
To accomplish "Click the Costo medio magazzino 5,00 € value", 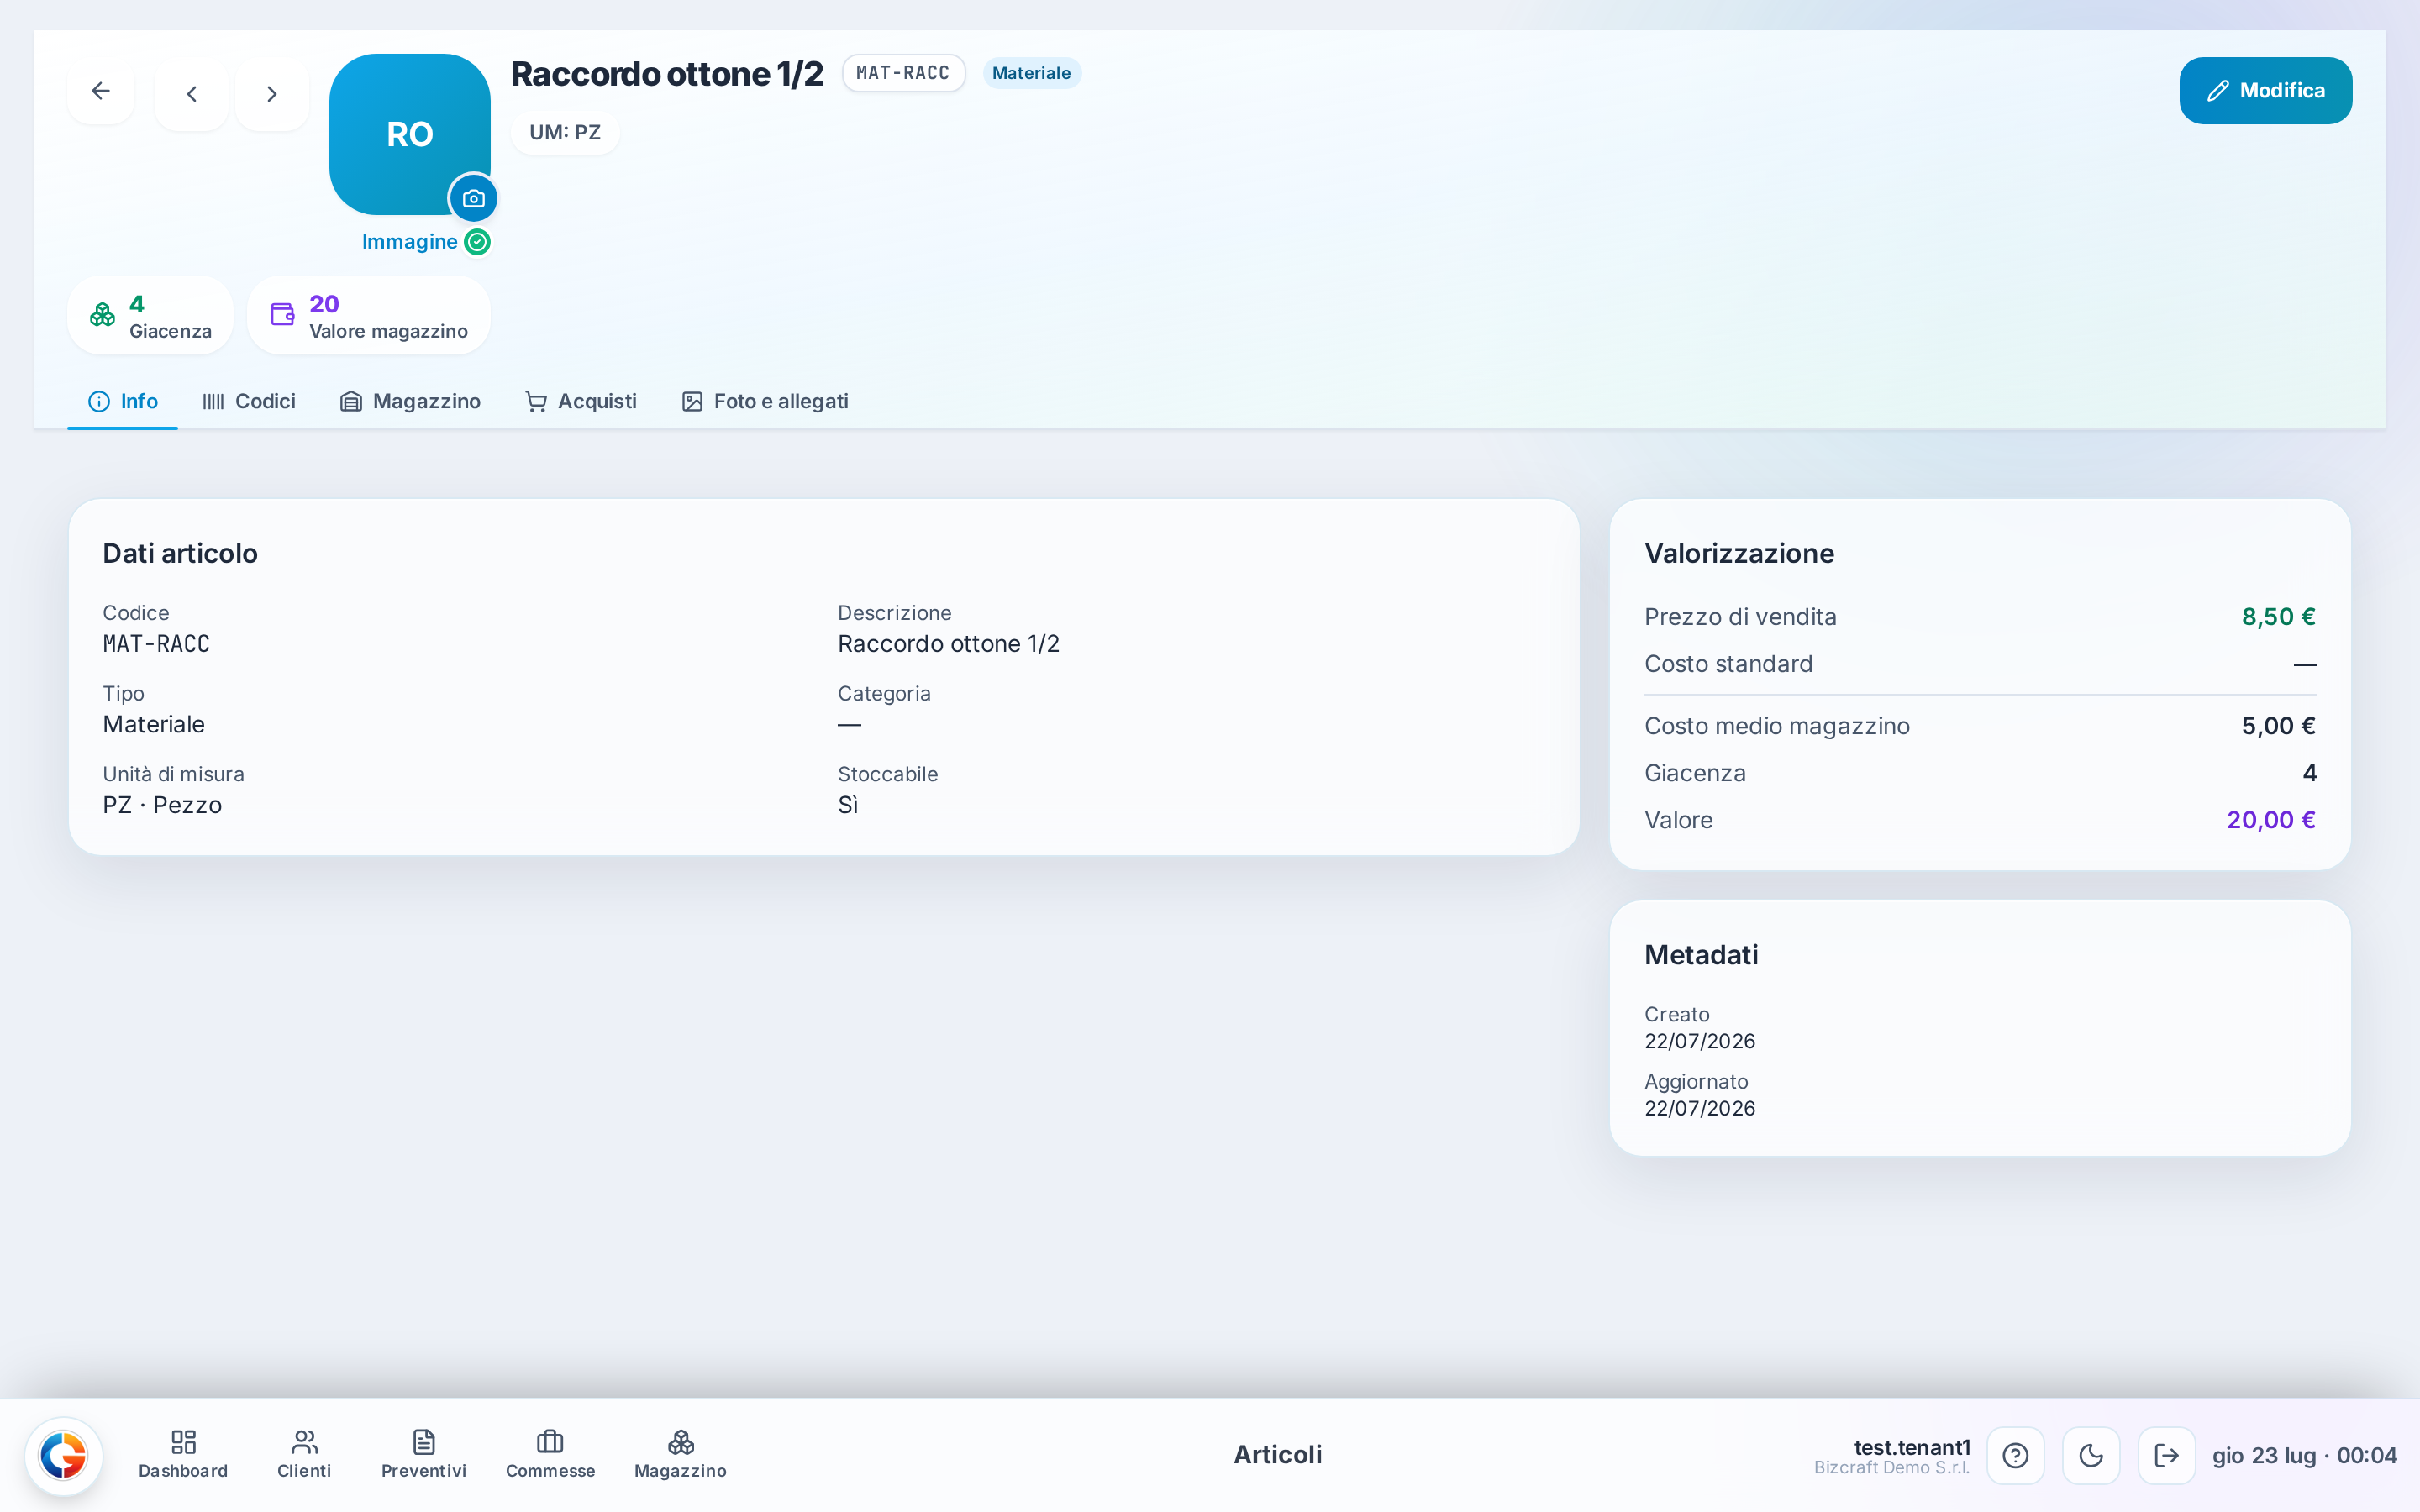I will point(2278,726).
